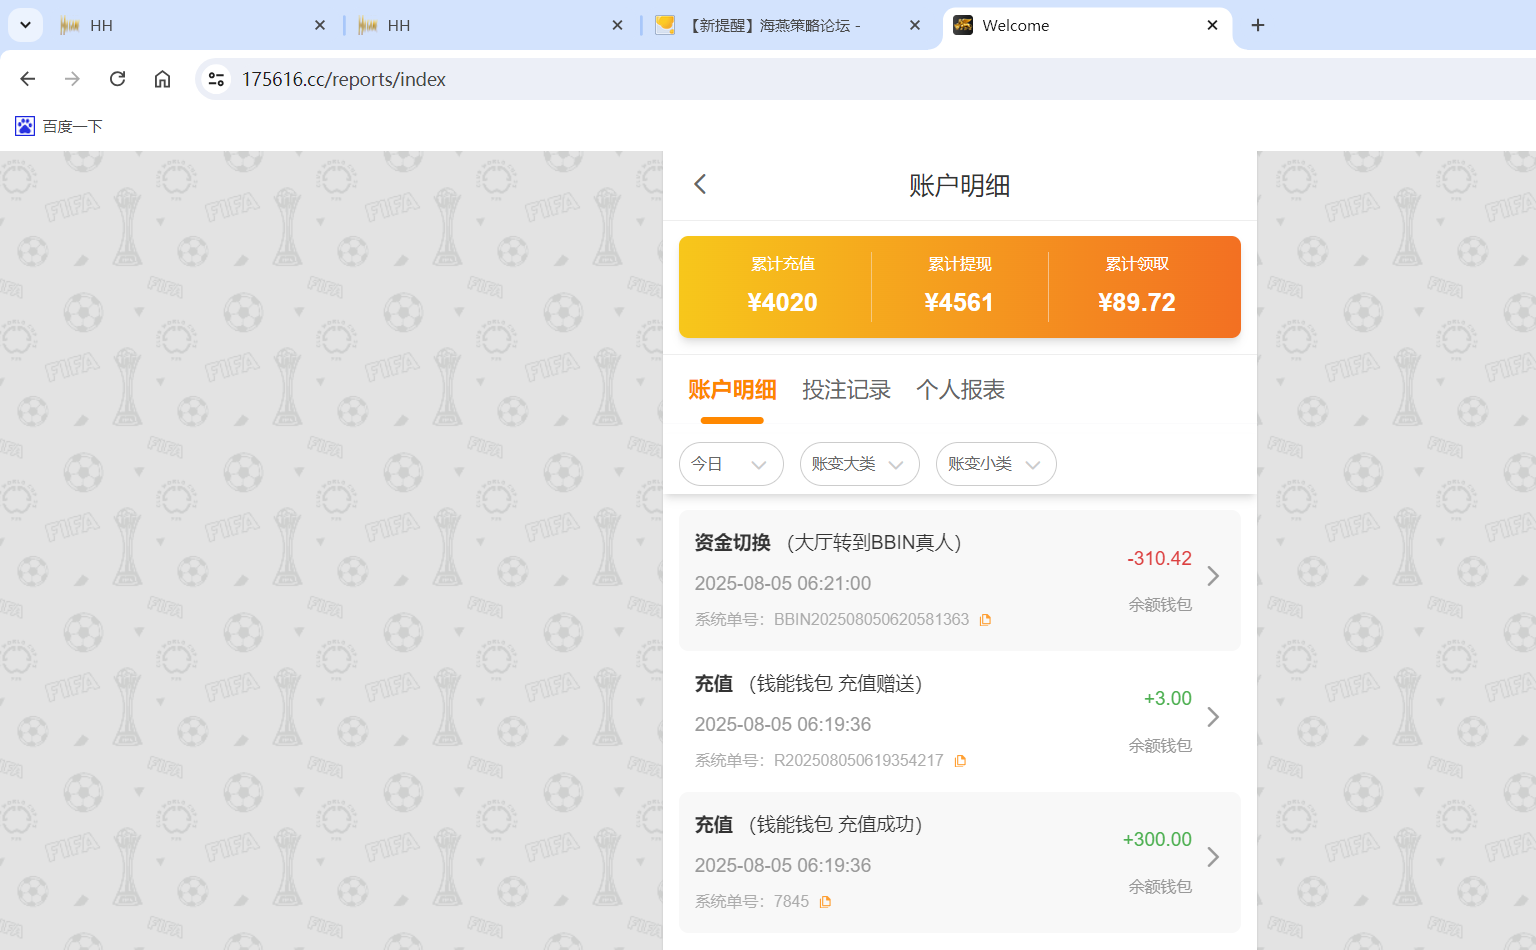Open the 账变小类 subcategory dropdown

click(x=995, y=464)
